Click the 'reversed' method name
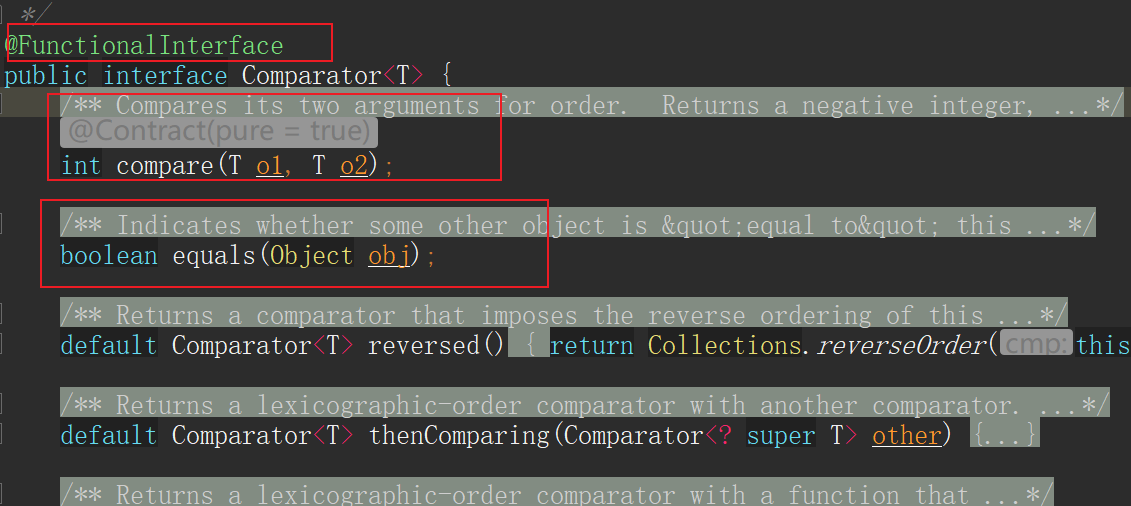 tap(423, 346)
